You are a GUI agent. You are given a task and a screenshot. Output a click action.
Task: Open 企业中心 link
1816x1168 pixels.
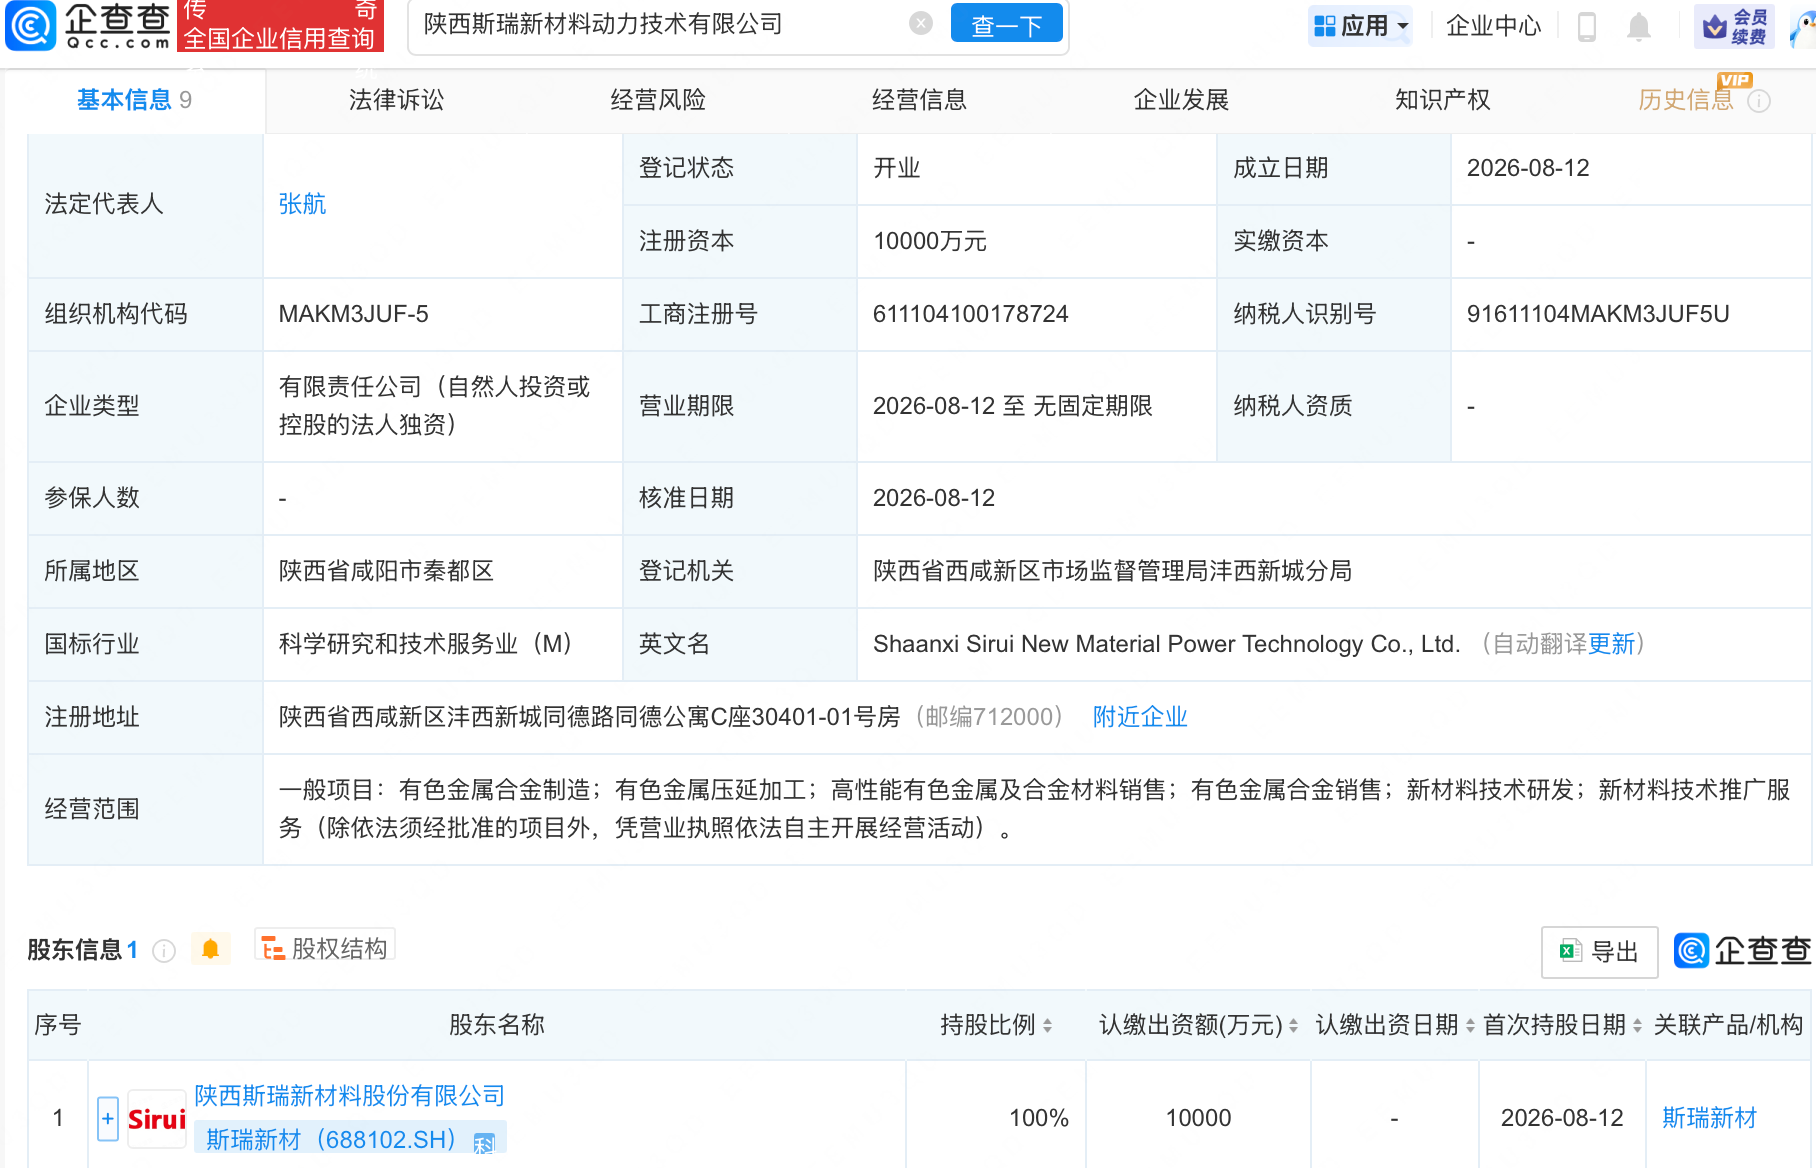[x=1494, y=26]
